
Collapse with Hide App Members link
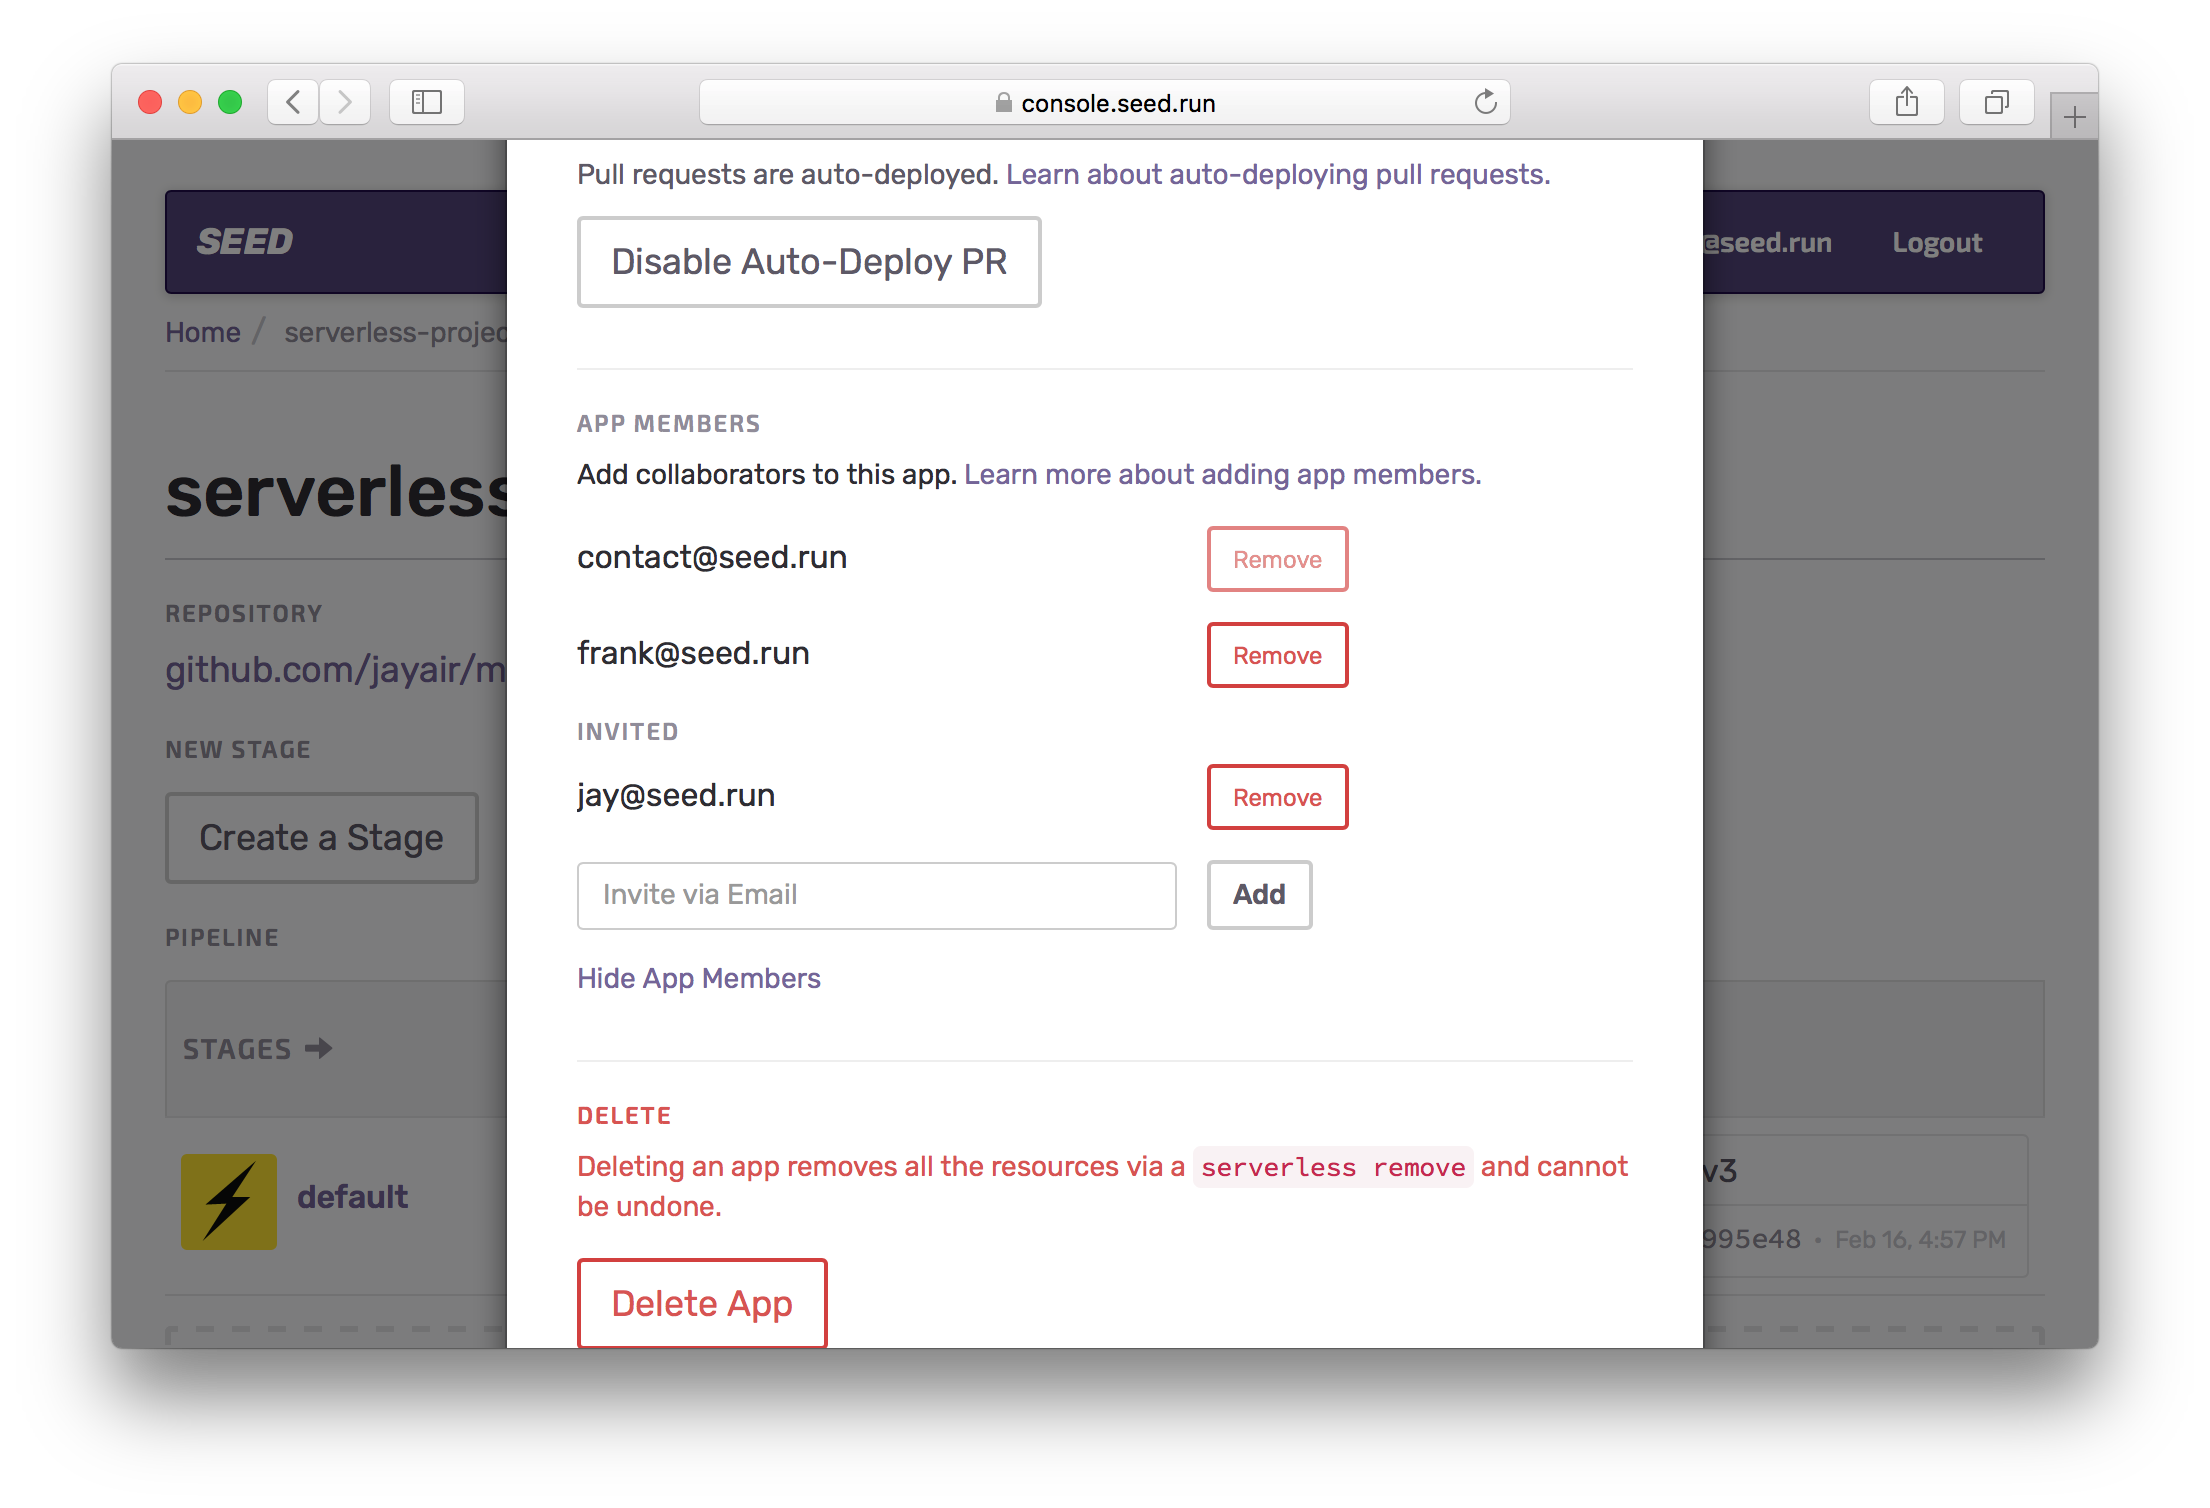click(x=699, y=978)
